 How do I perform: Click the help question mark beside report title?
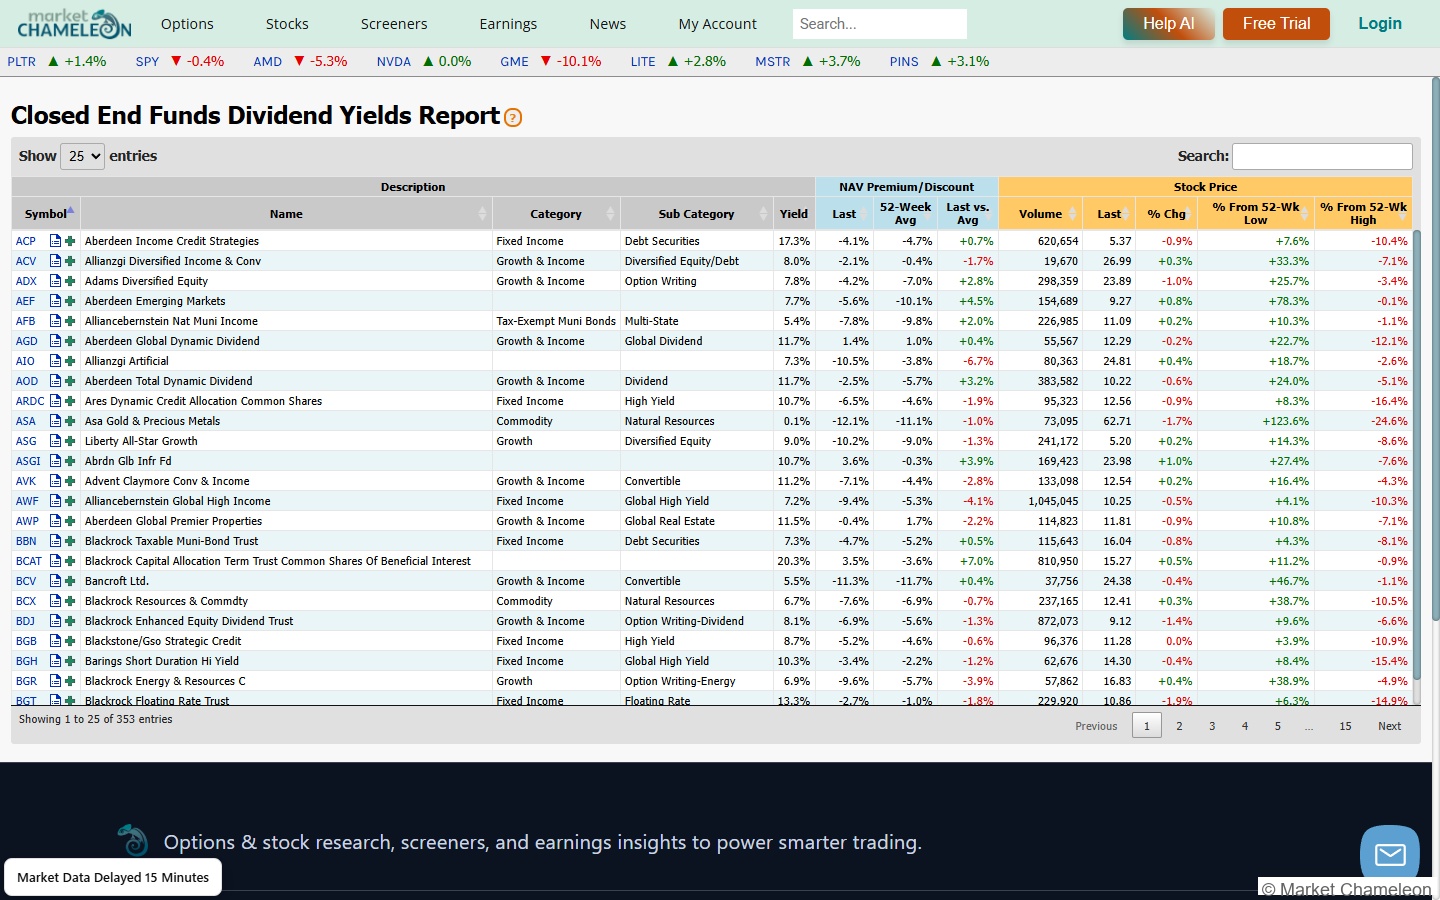[513, 118]
